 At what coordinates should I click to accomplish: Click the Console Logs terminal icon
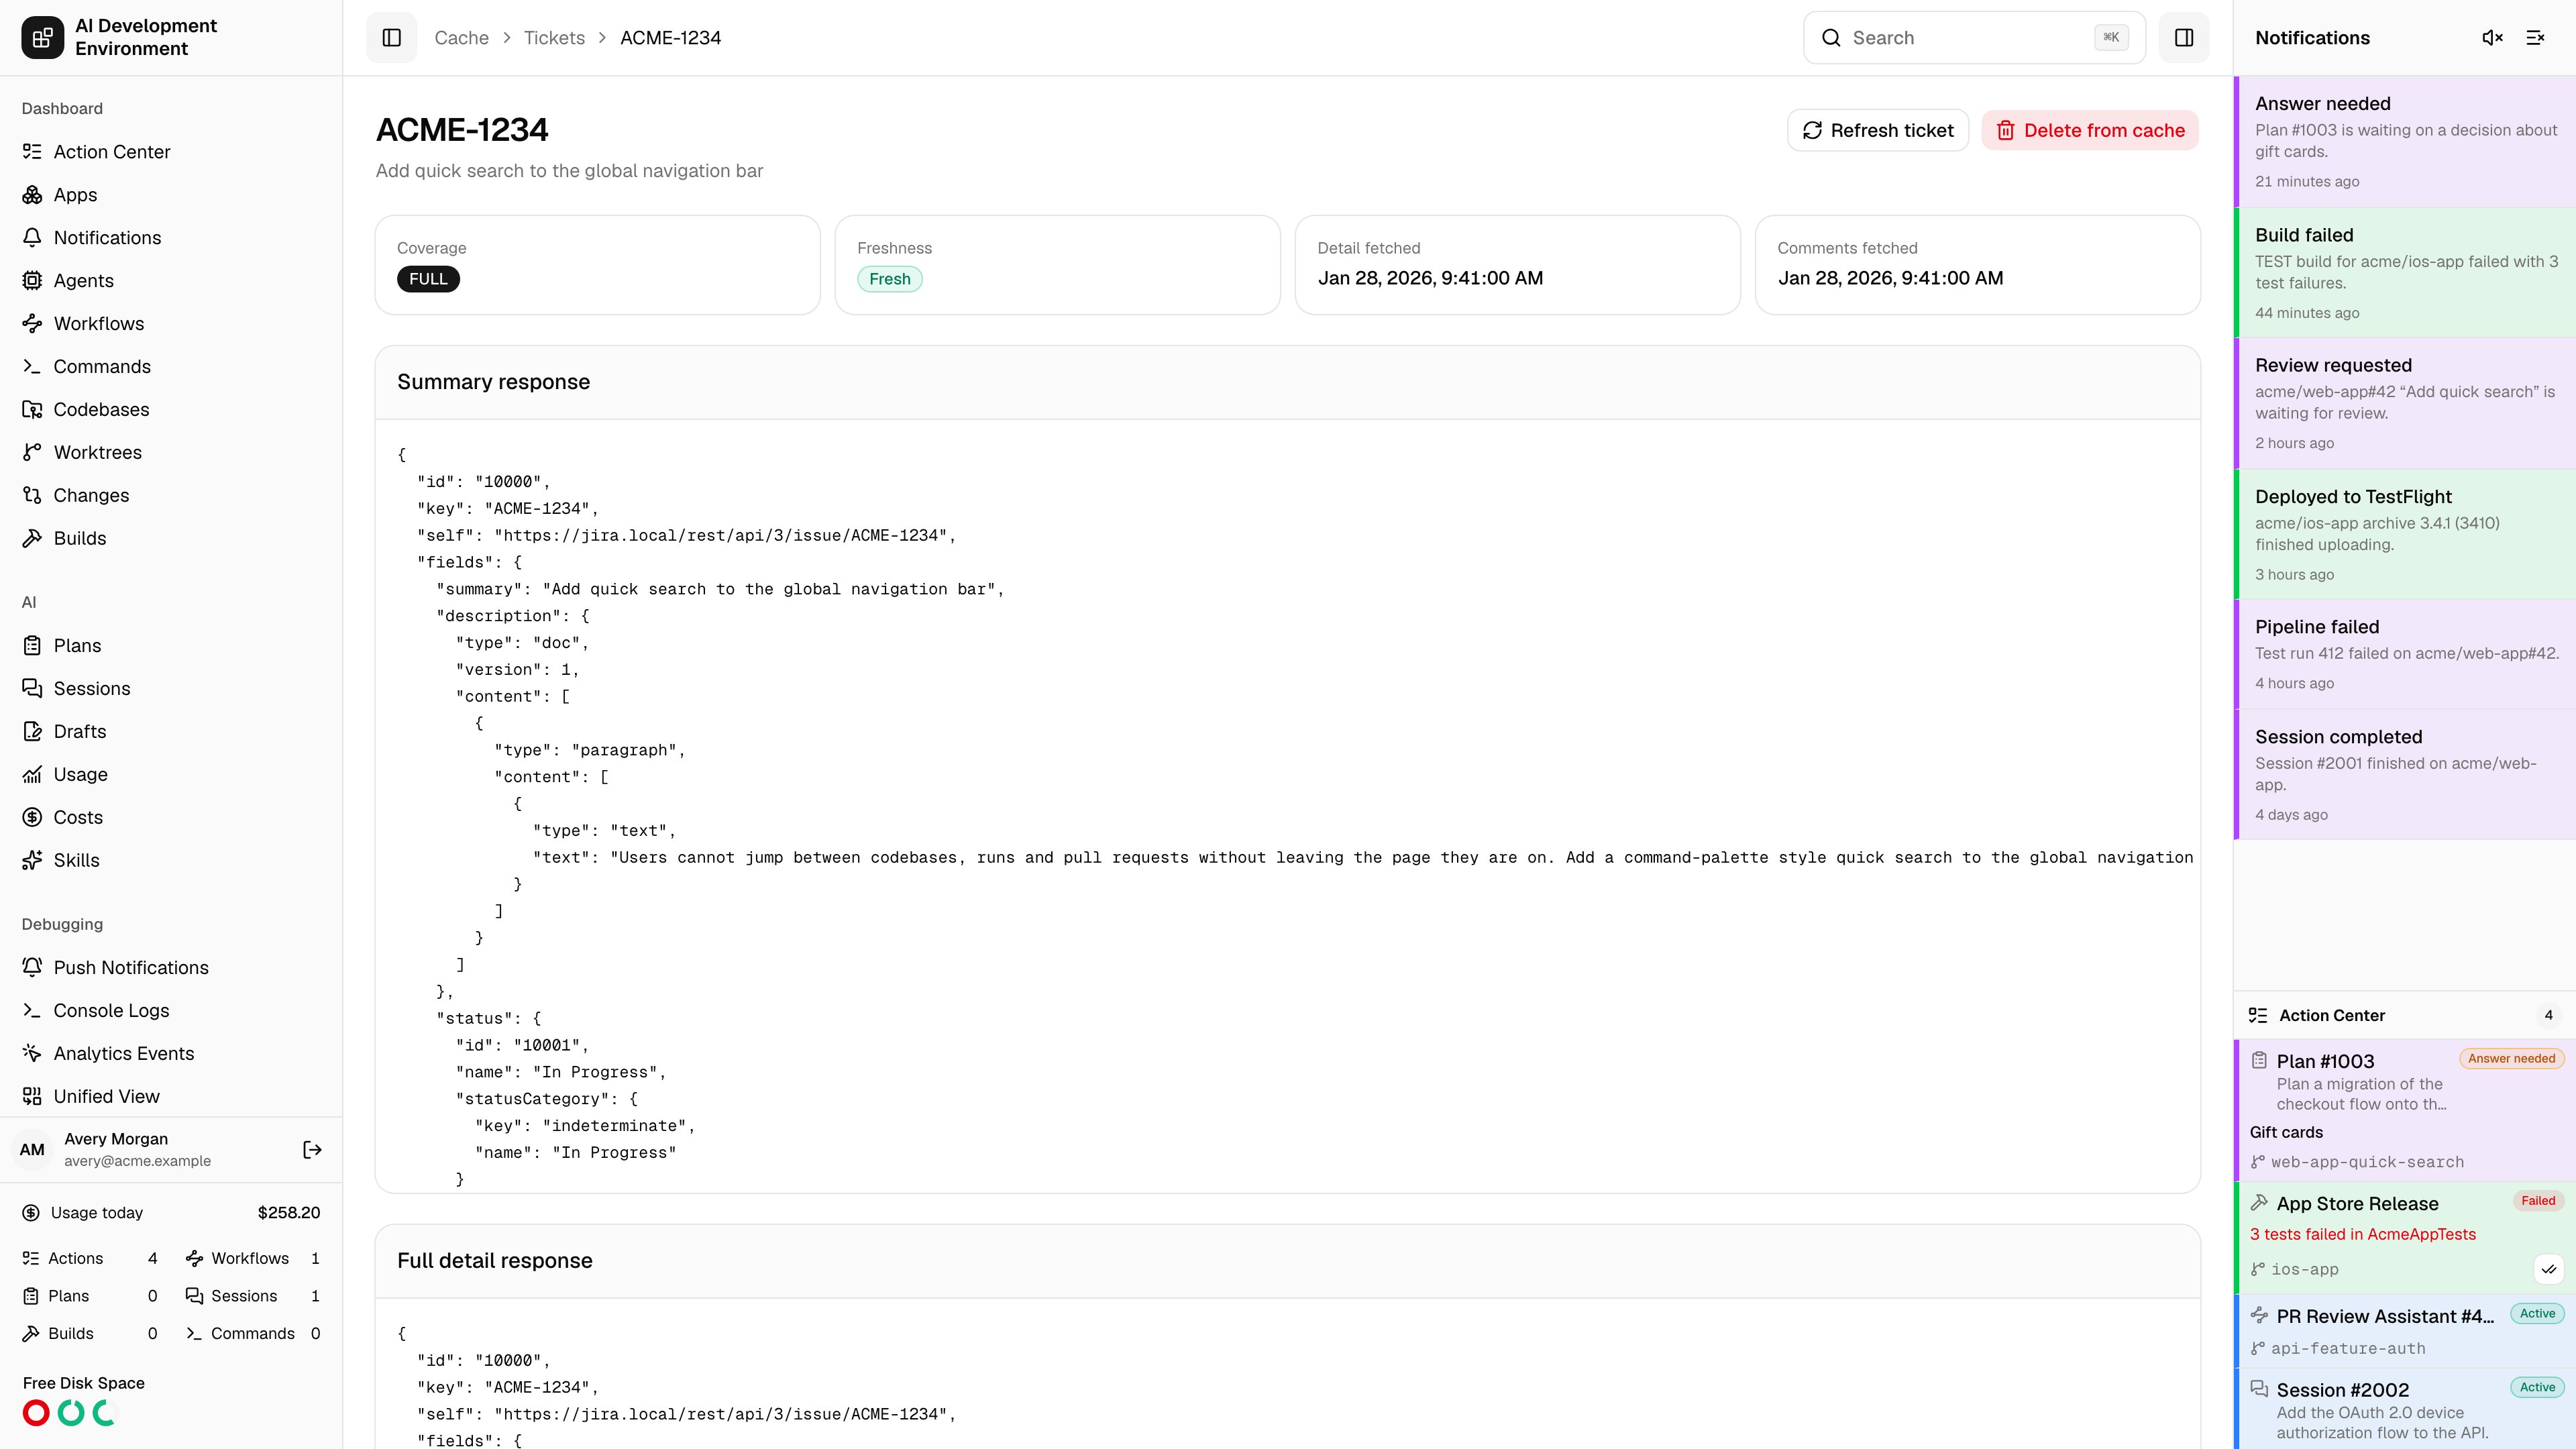(32, 1011)
